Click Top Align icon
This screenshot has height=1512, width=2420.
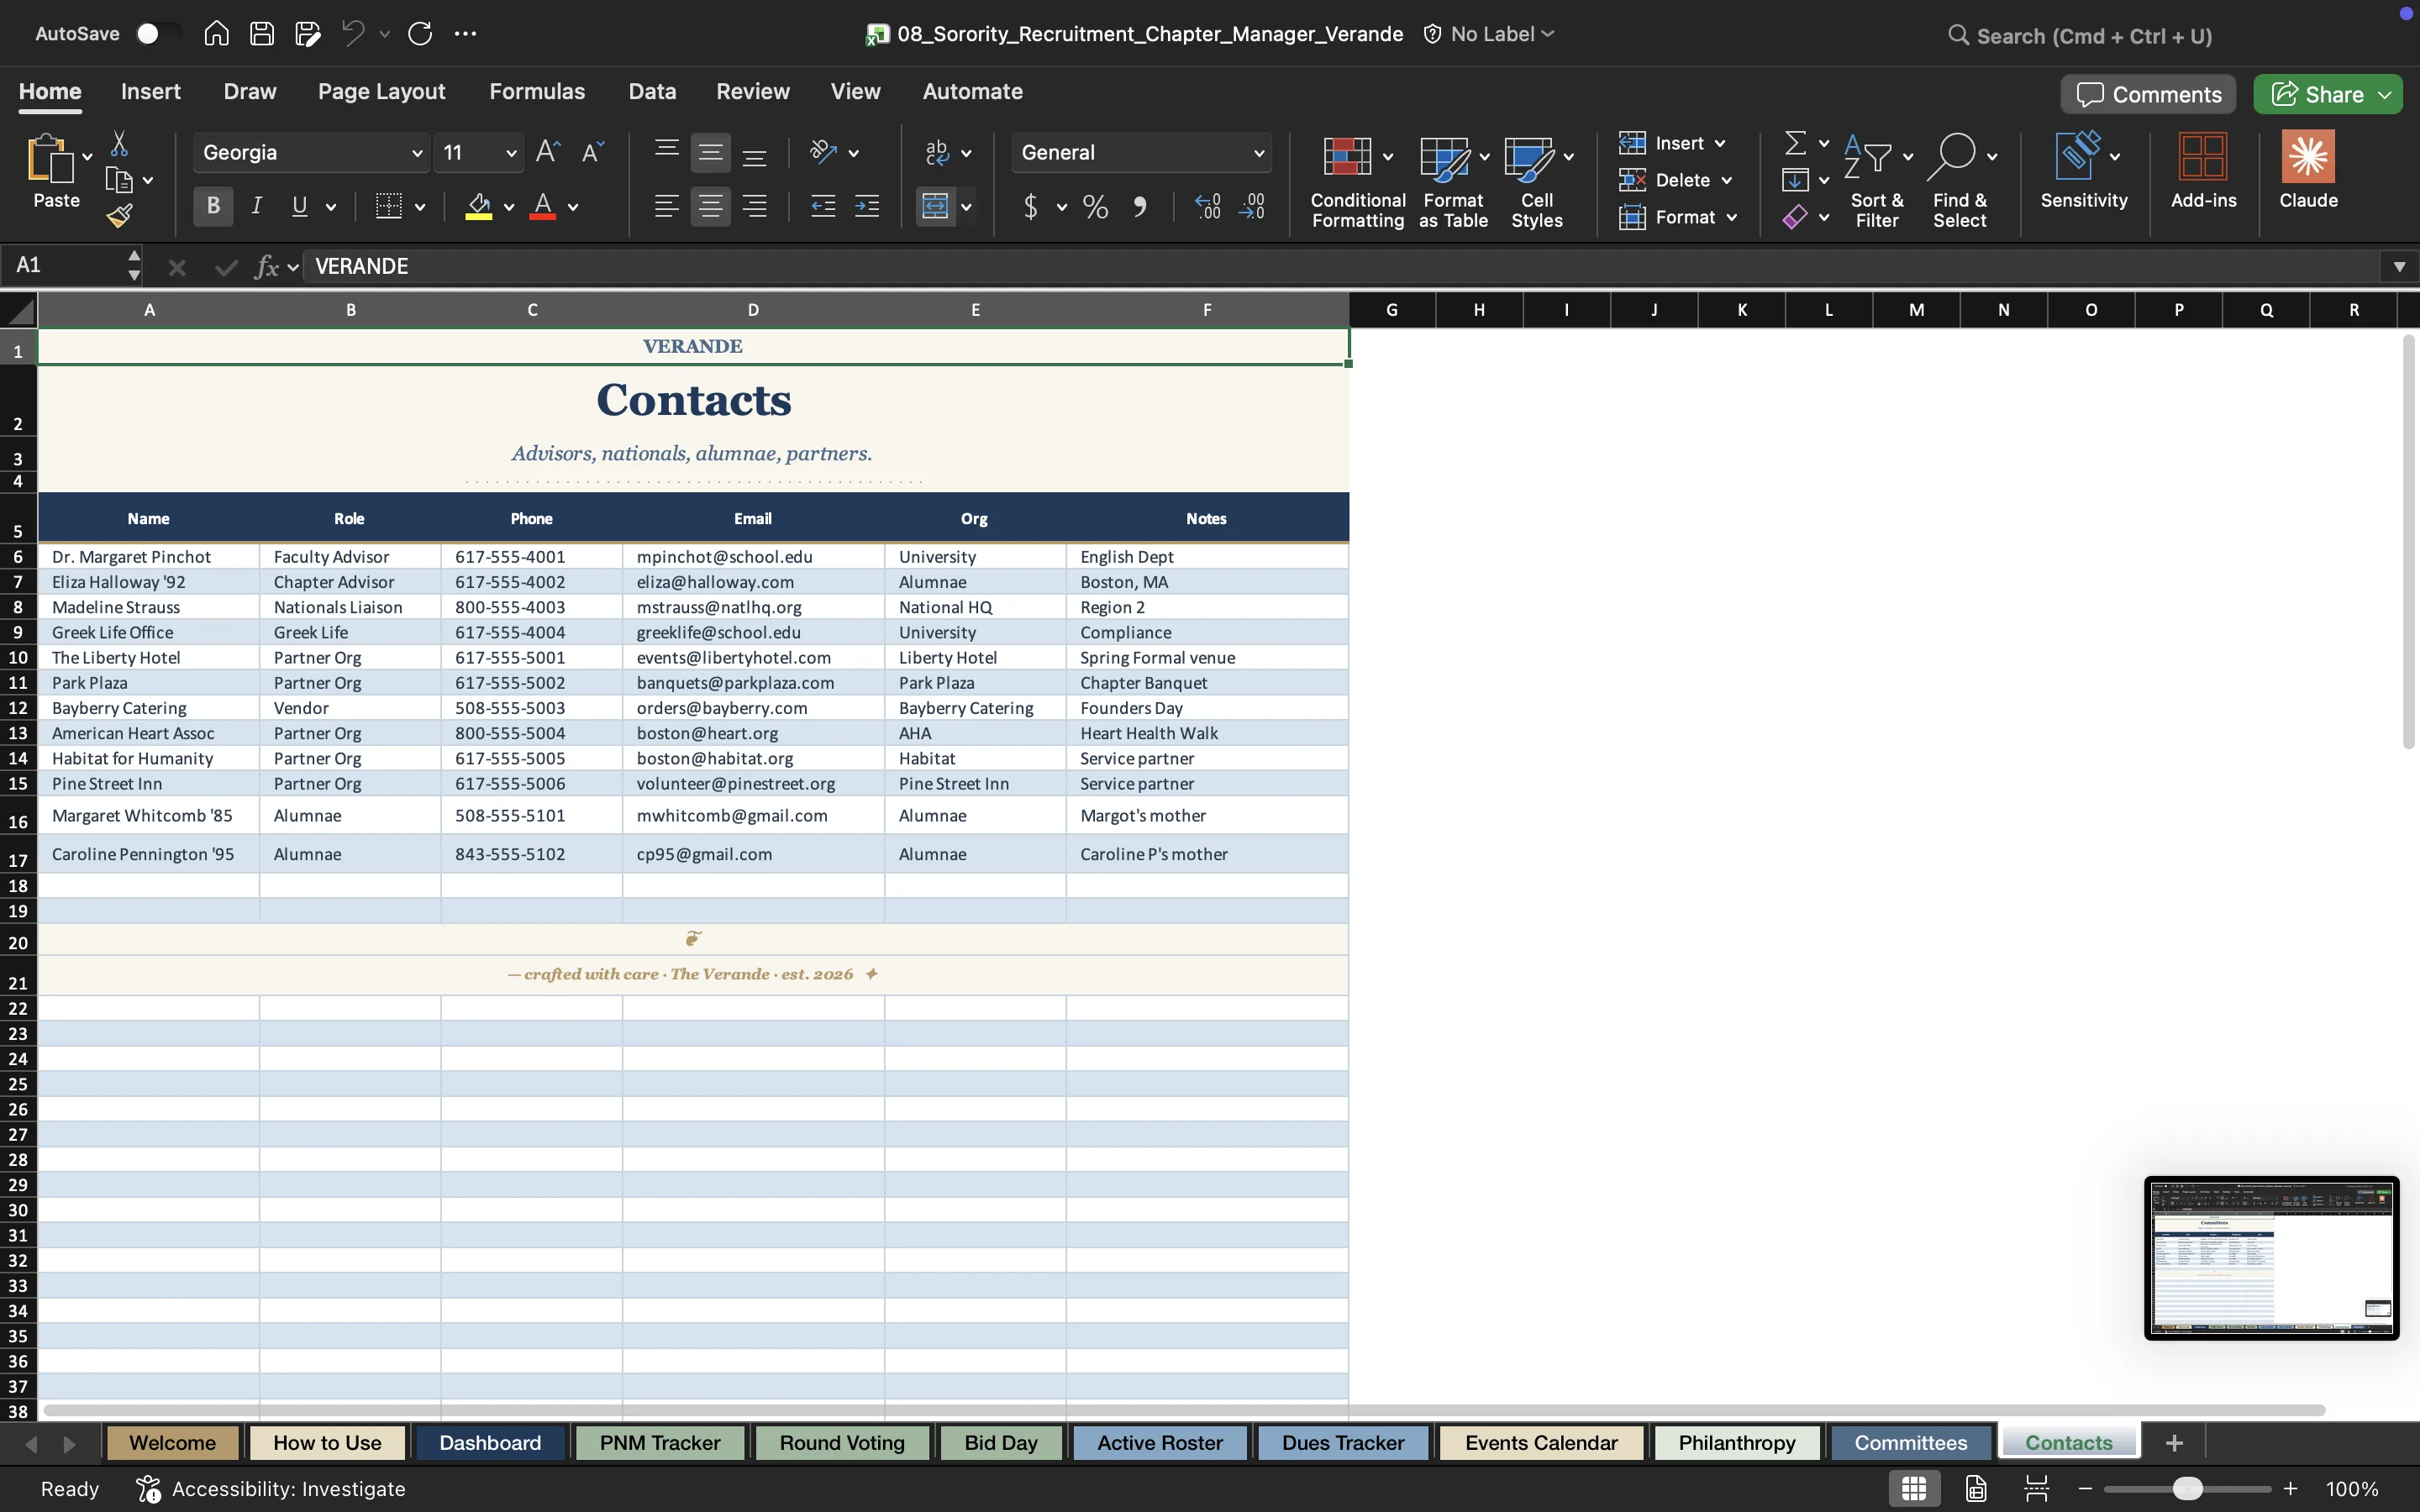point(666,152)
